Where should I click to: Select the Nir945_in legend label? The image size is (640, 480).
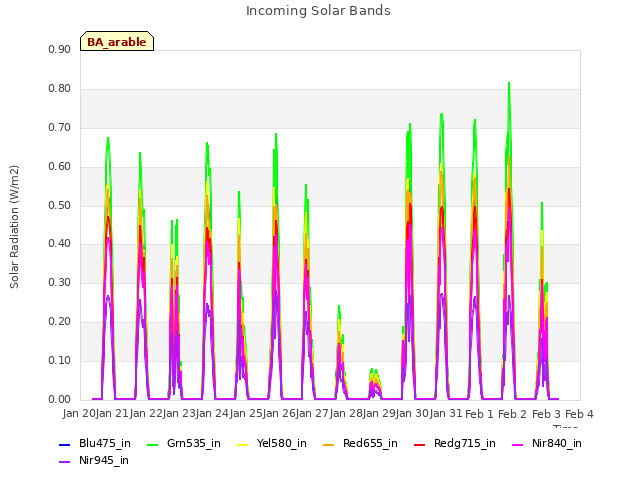pyautogui.click(x=104, y=460)
